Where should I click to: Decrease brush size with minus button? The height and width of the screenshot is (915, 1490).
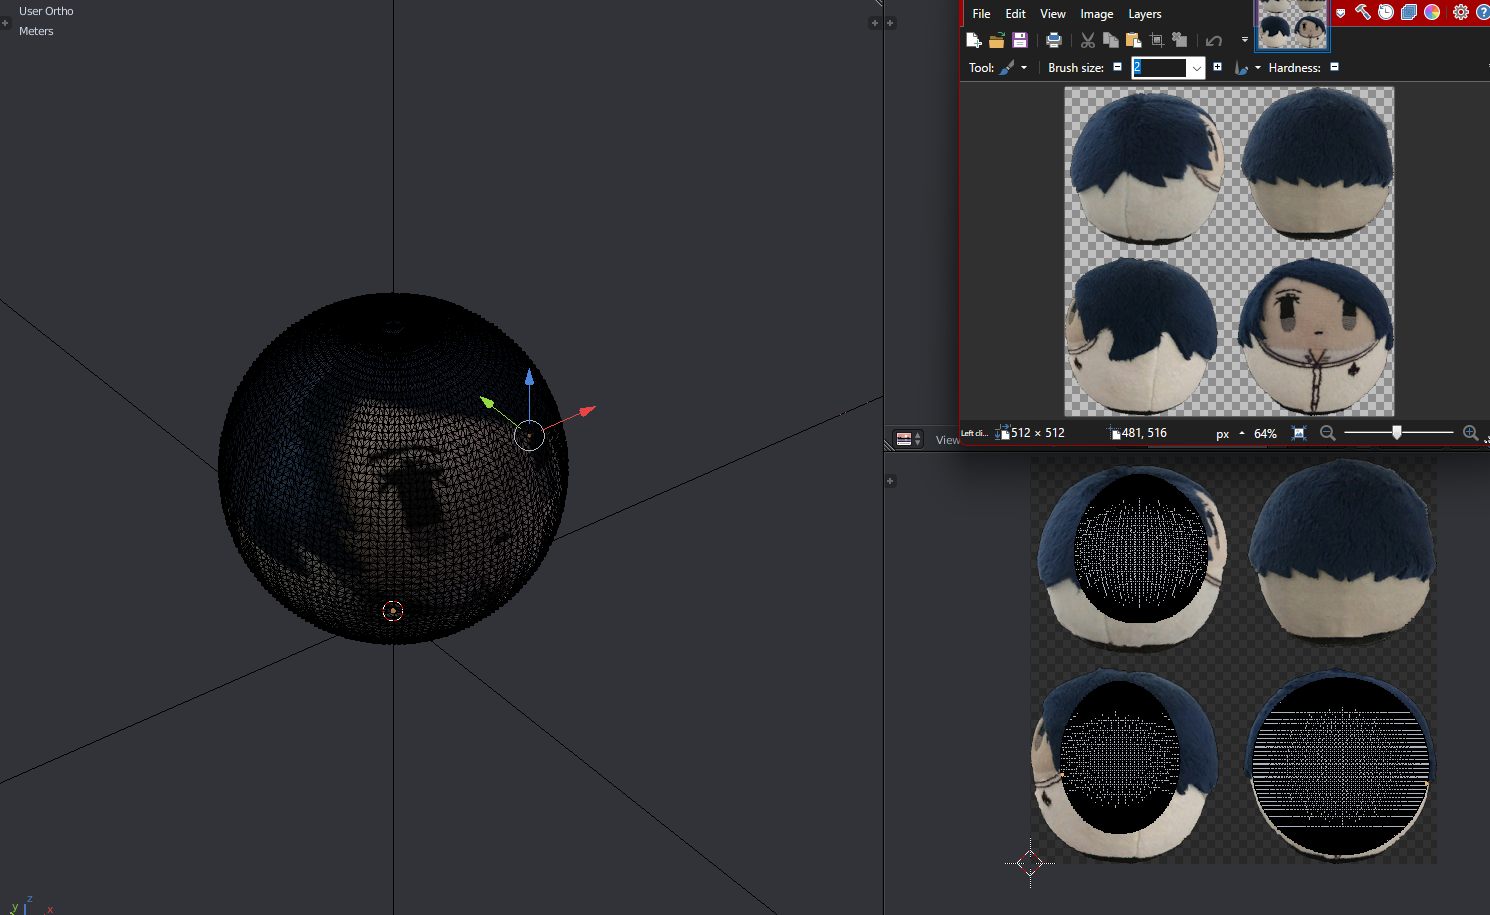pos(1117,67)
